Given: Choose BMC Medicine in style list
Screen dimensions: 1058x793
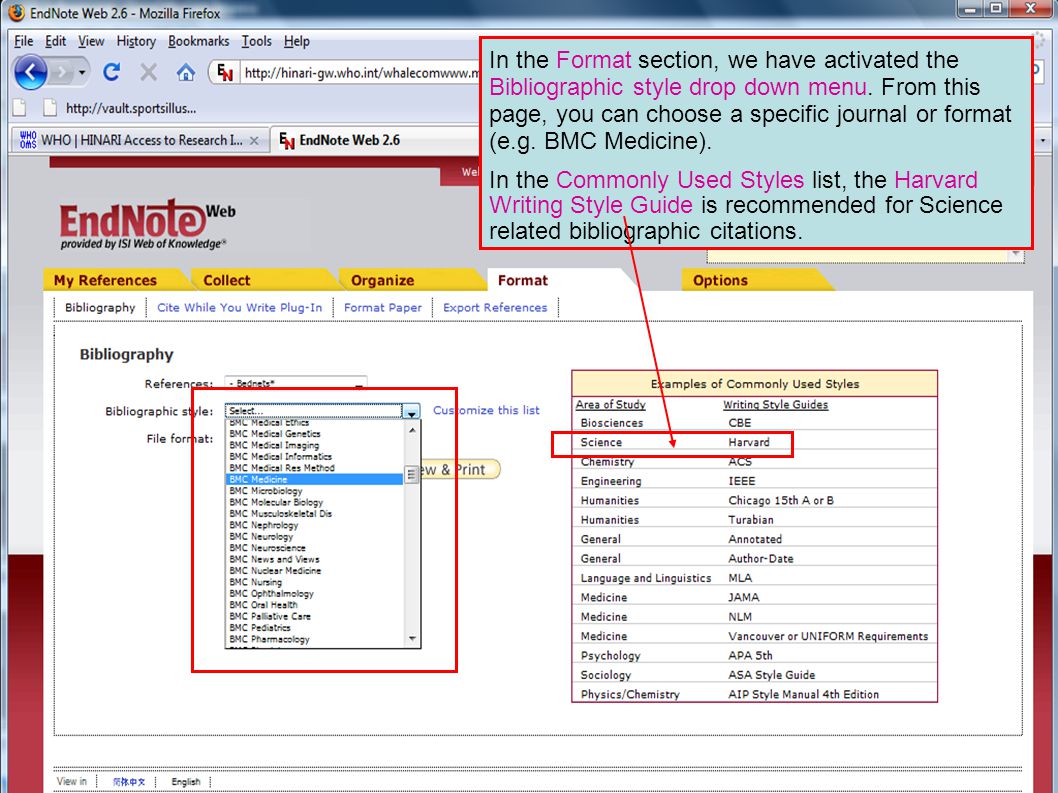Looking at the screenshot, I should (314, 479).
